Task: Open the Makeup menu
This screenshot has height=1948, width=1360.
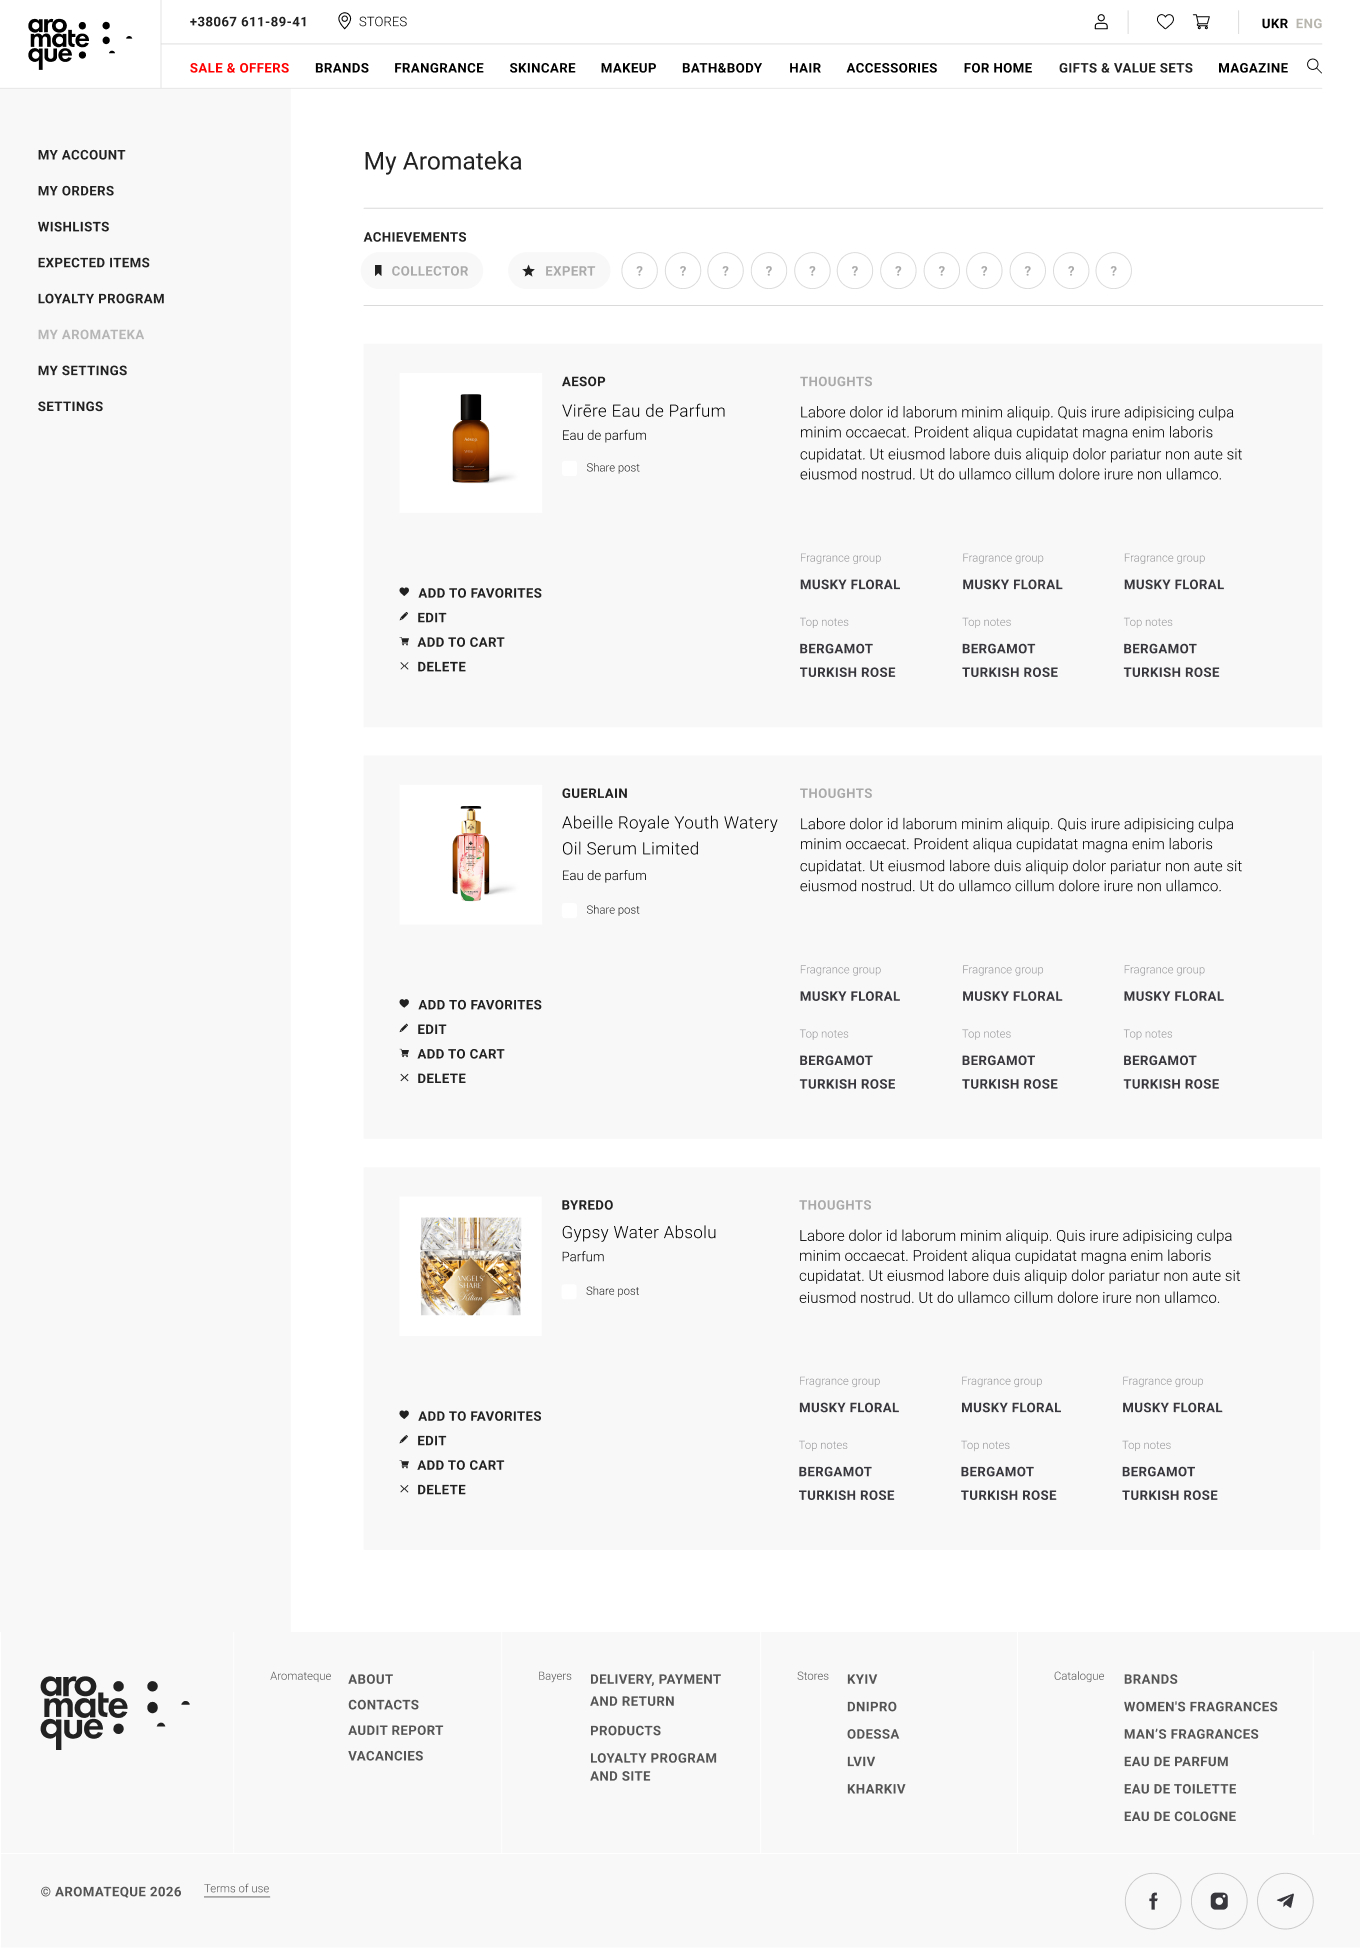Action: tap(628, 68)
